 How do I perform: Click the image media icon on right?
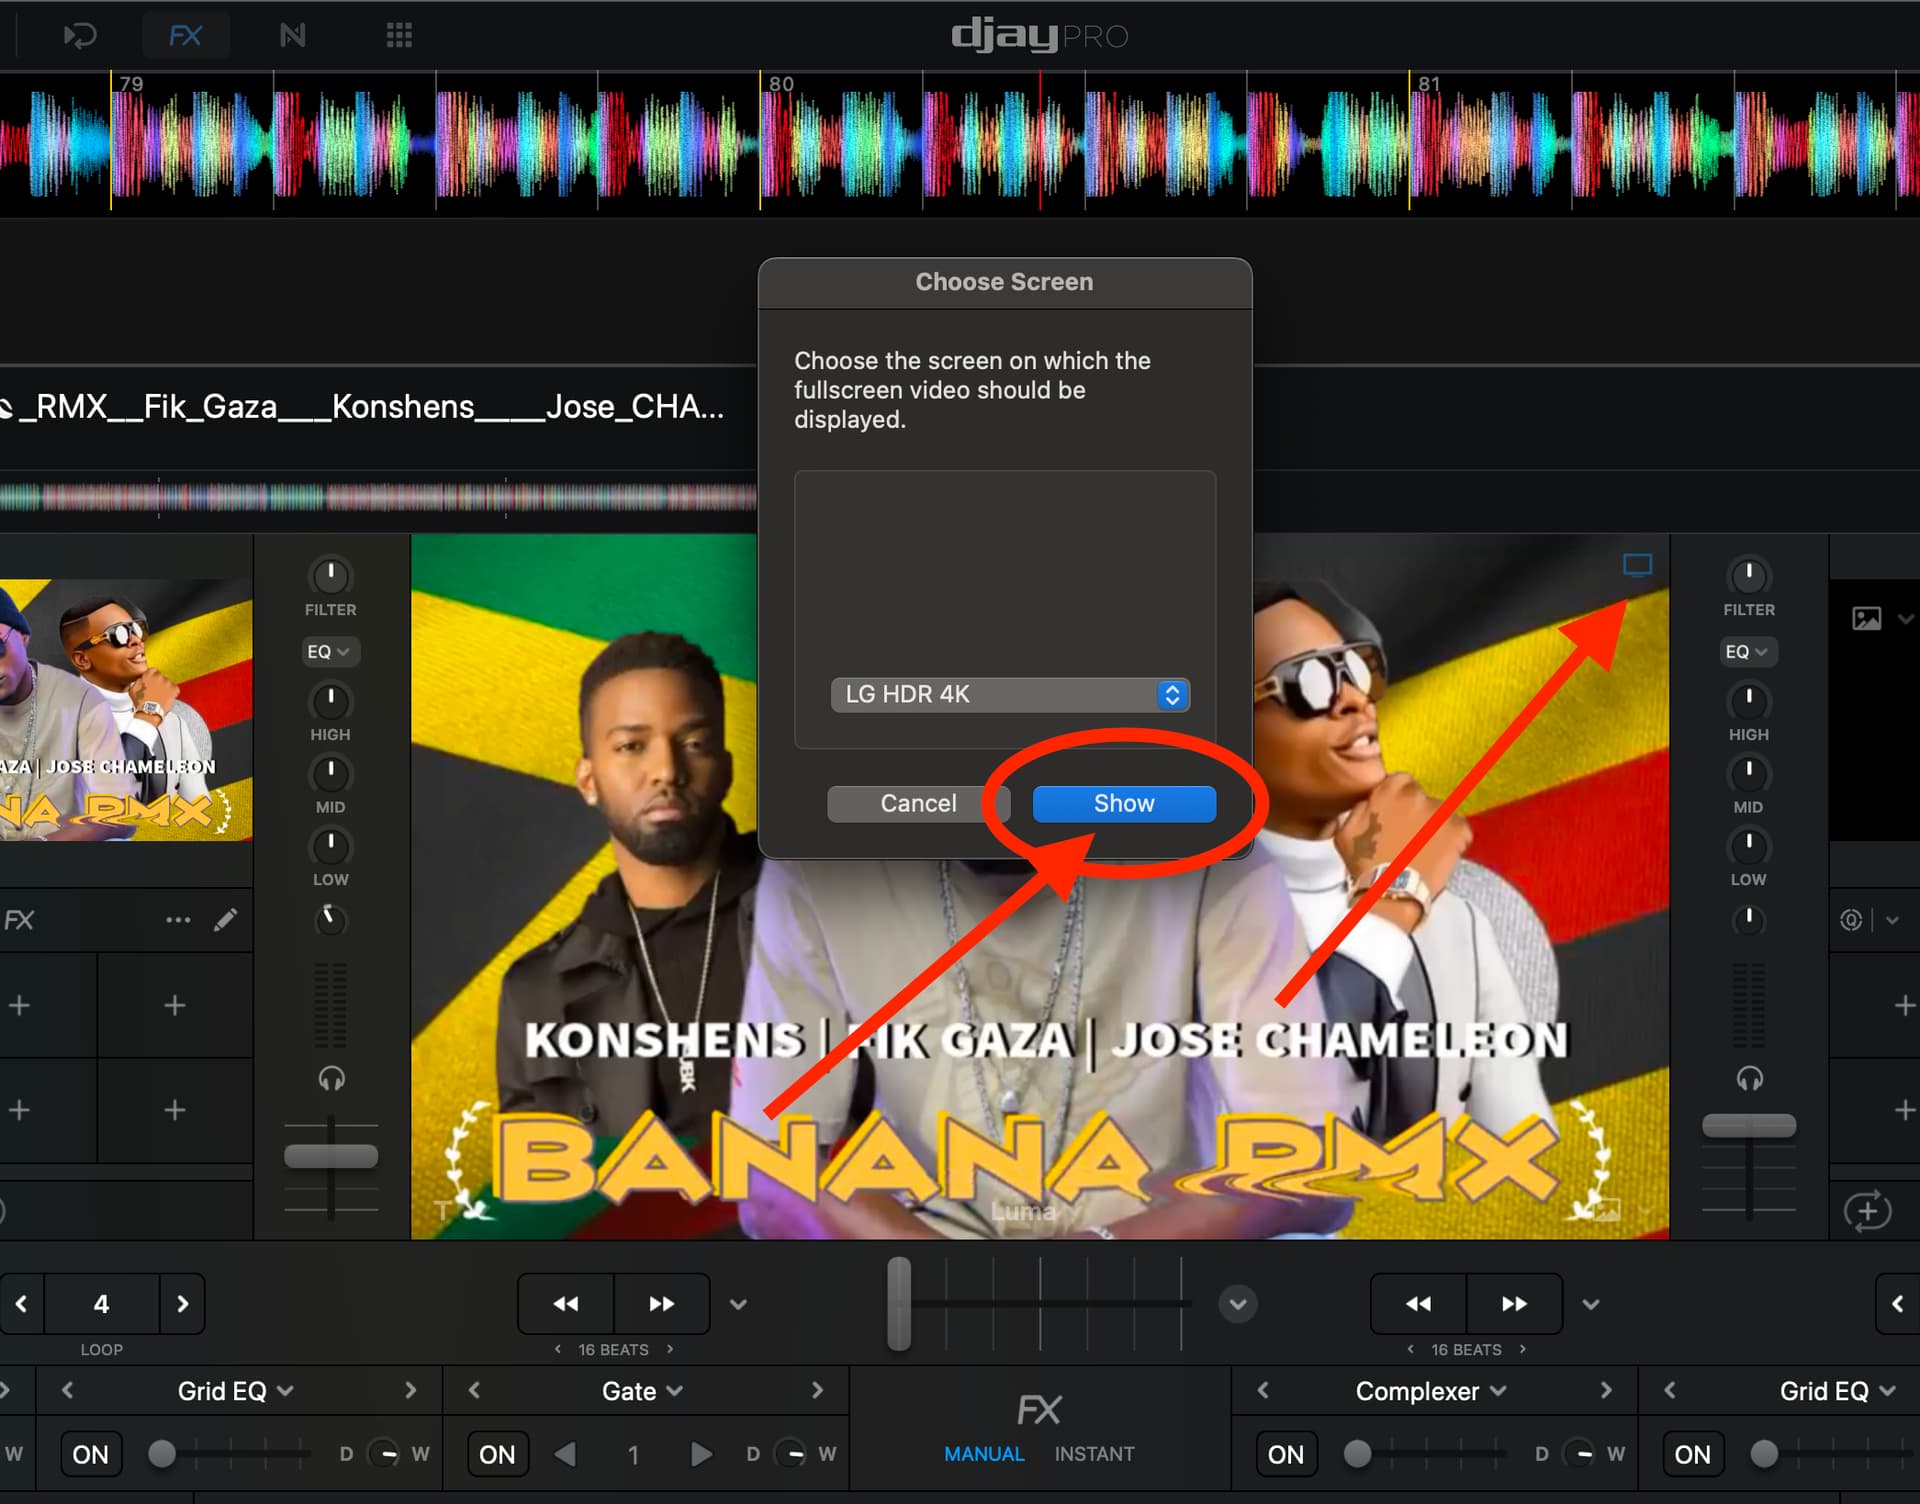point(1866,619)
